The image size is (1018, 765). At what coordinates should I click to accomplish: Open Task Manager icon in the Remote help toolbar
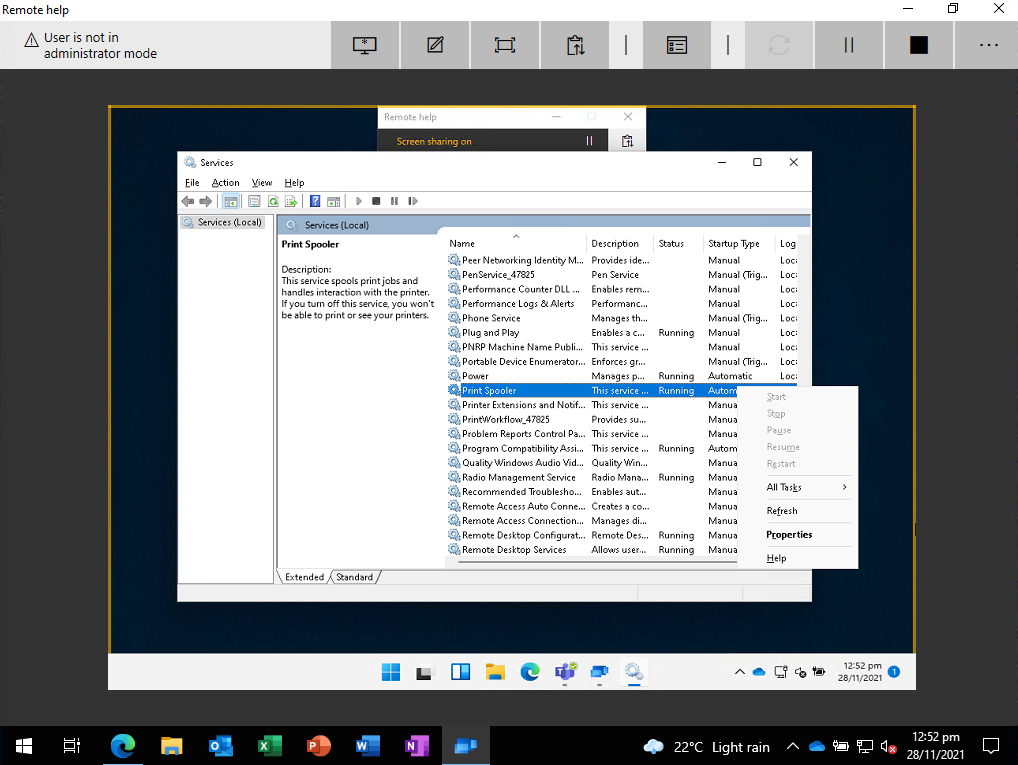[x=677, y=45]
